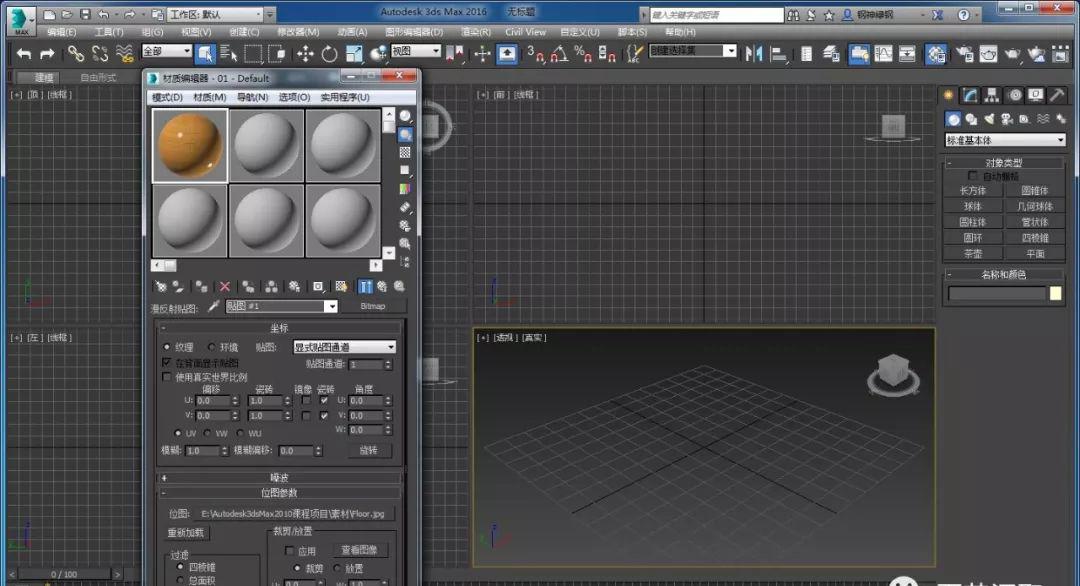Toggle 自动栅格 checkbox in command panel
Viewport: 1080px width, 586px height.
coord(973,176)
